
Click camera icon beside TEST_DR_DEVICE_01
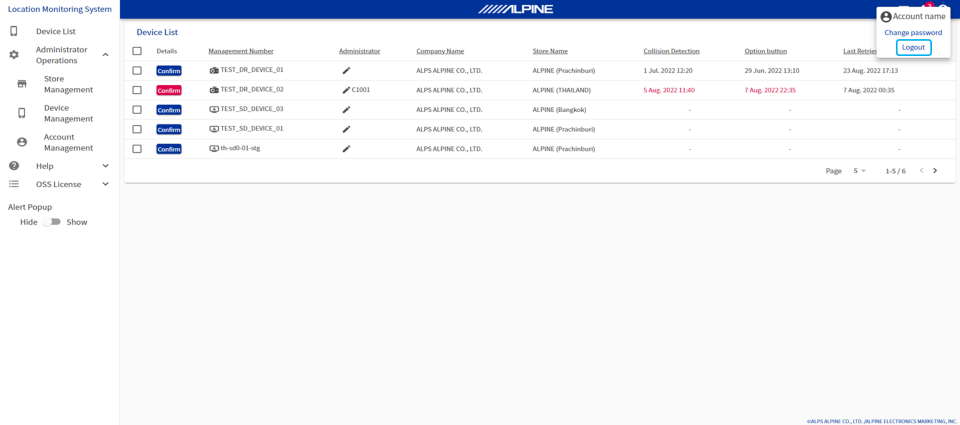pos(214,70)
